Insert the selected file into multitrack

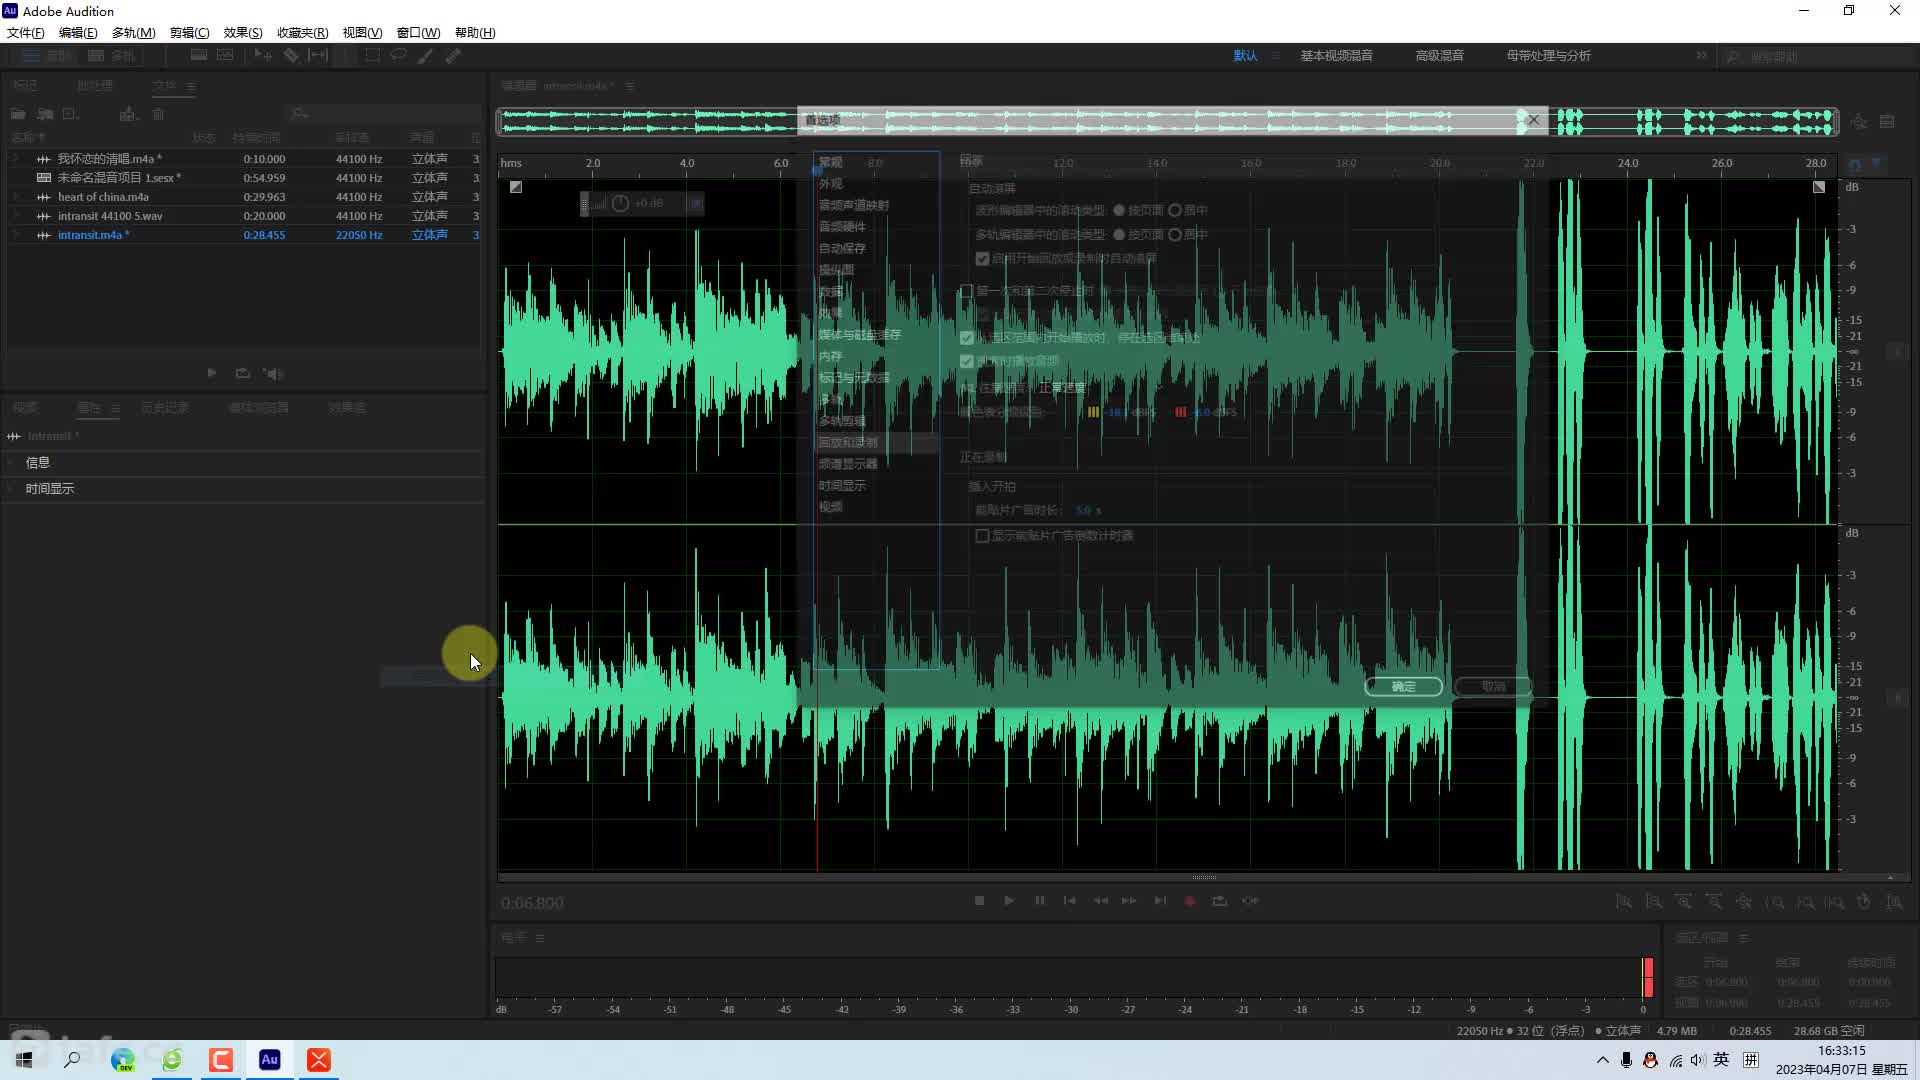point(128,114)
